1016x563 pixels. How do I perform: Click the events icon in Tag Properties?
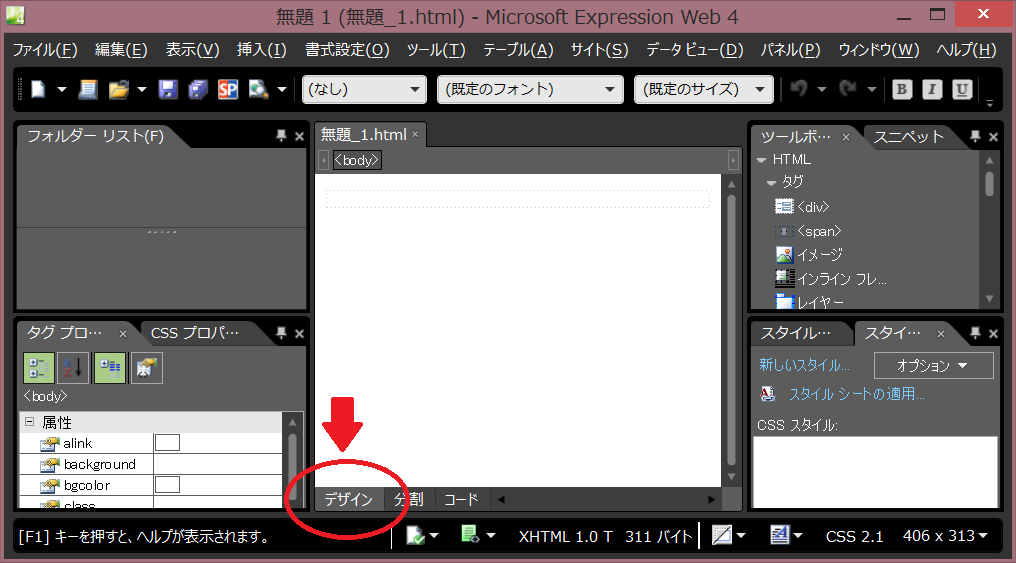146,368
